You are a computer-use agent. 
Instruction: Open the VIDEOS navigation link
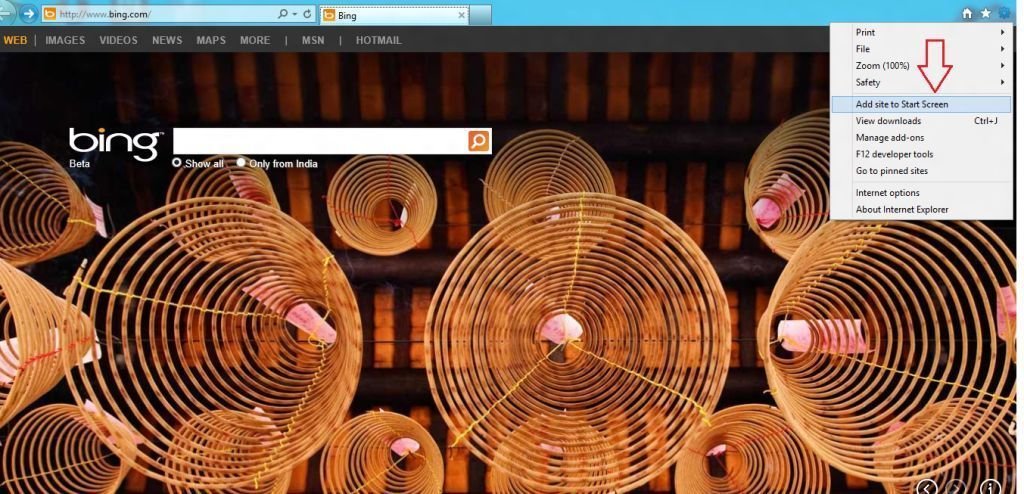click(x=118, y=40)
